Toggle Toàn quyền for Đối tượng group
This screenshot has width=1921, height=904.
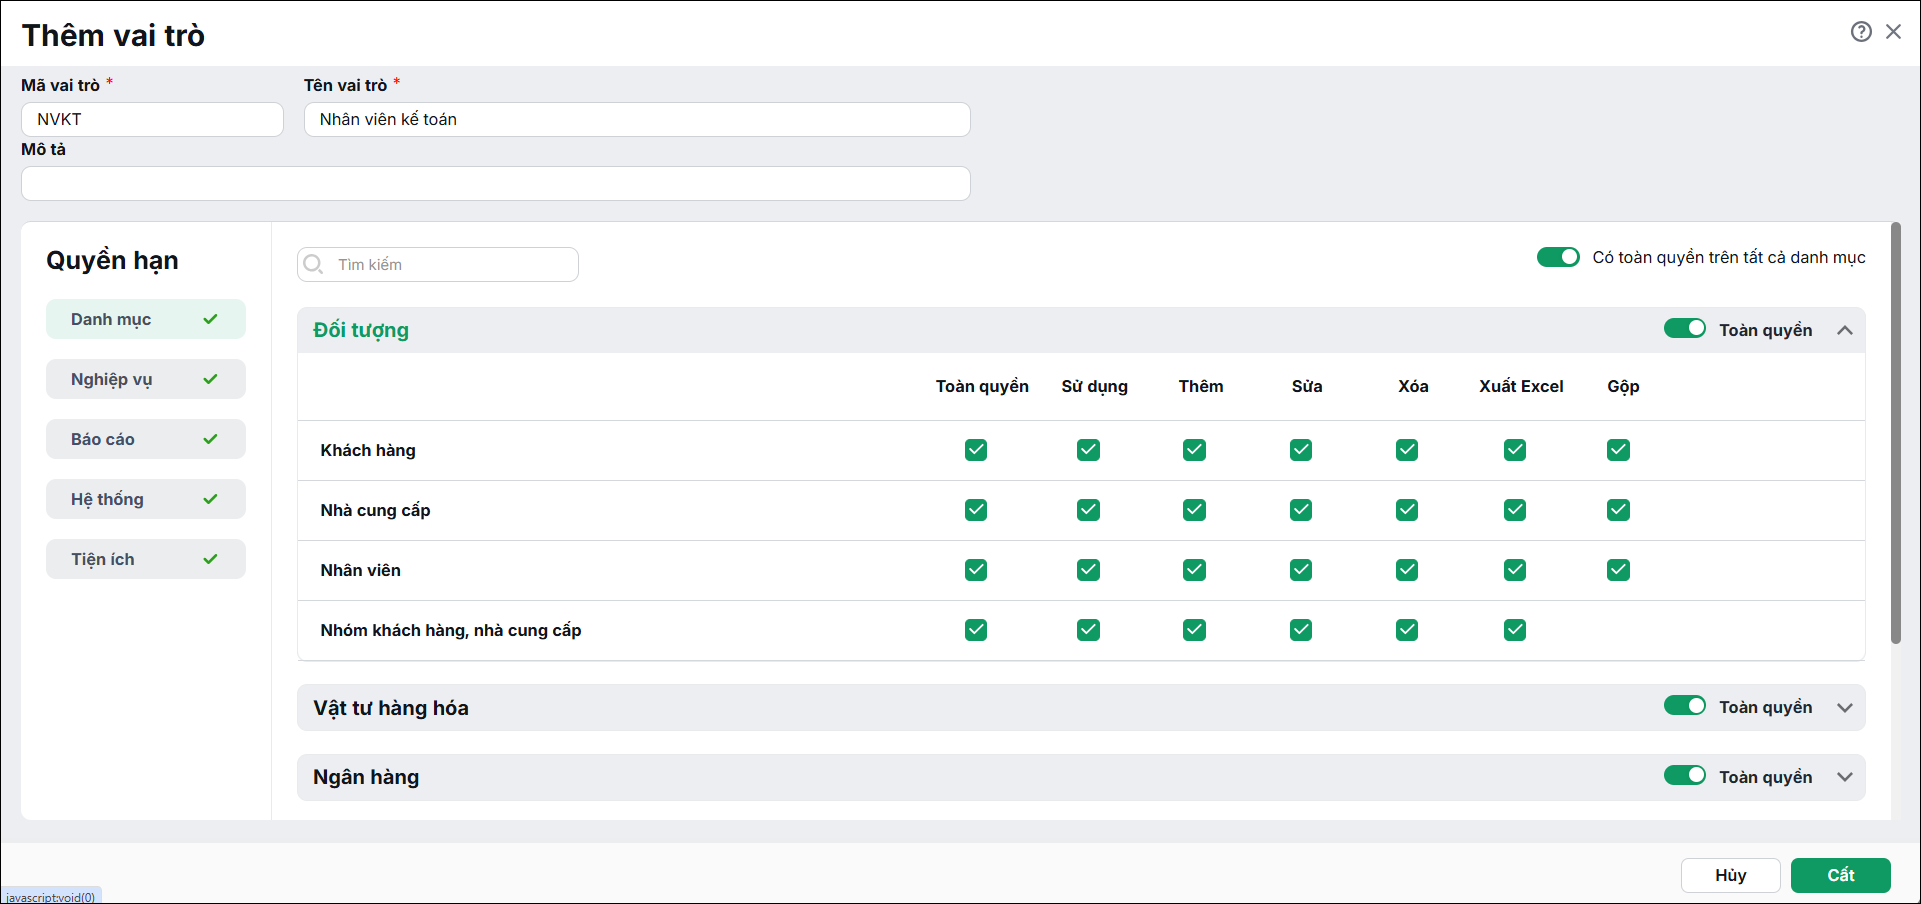pos(1685,328)
